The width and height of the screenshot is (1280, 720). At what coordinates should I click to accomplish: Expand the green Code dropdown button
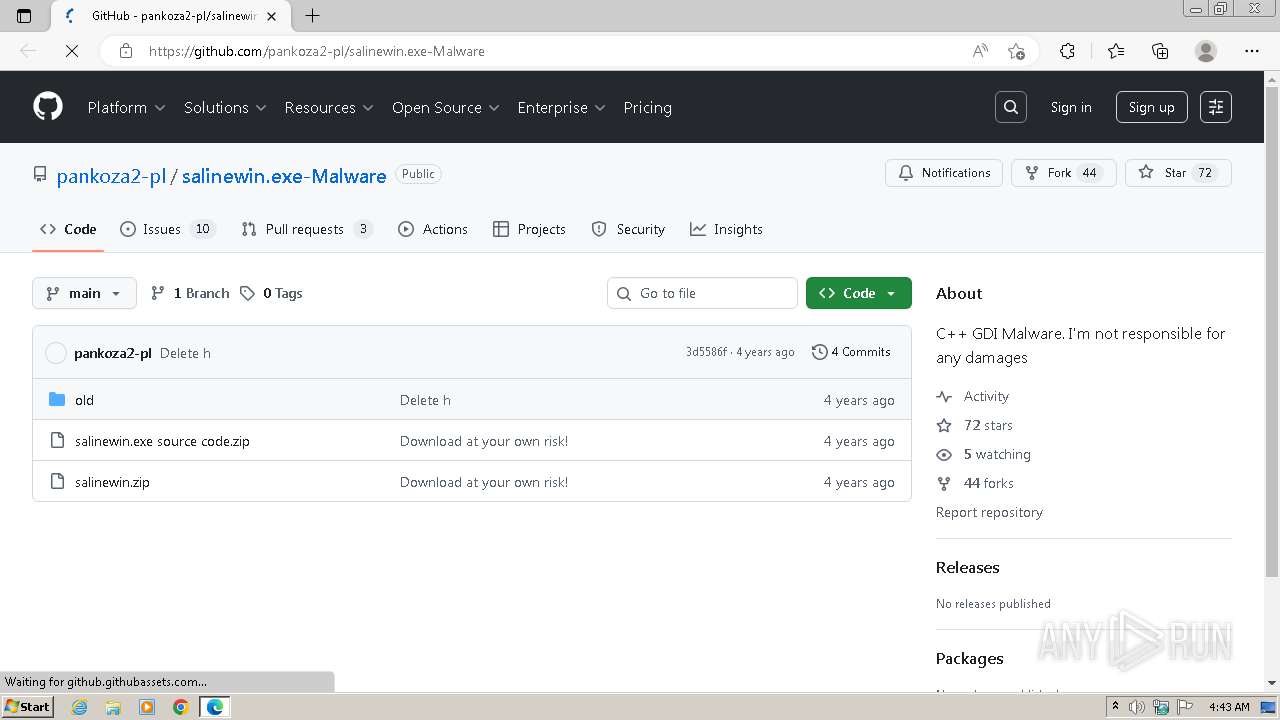[x=859, y=293]
